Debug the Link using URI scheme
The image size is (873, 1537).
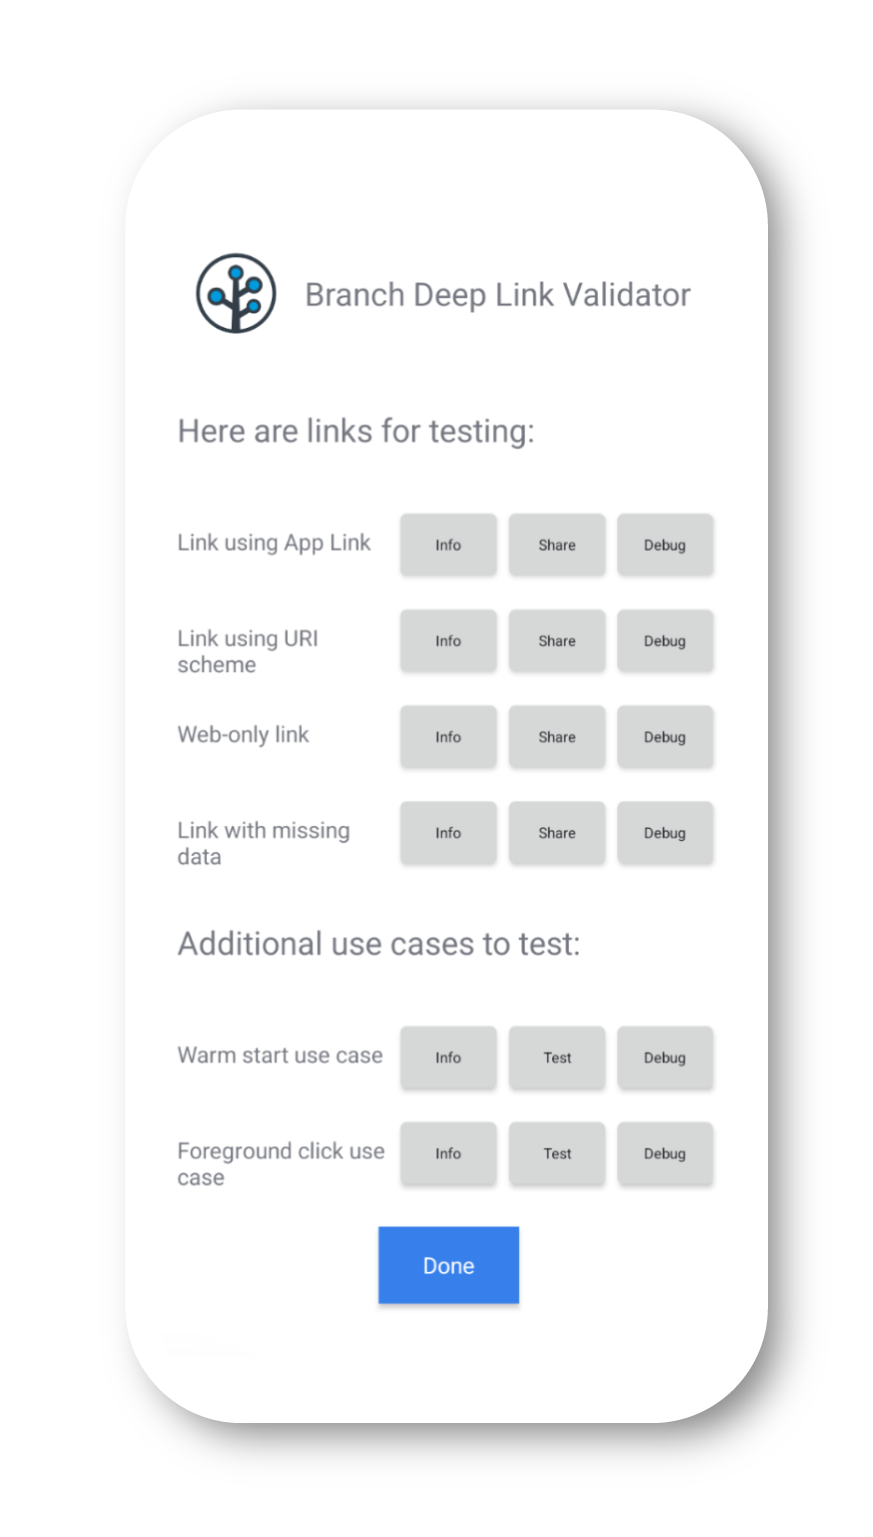click(x=665, y=641)
